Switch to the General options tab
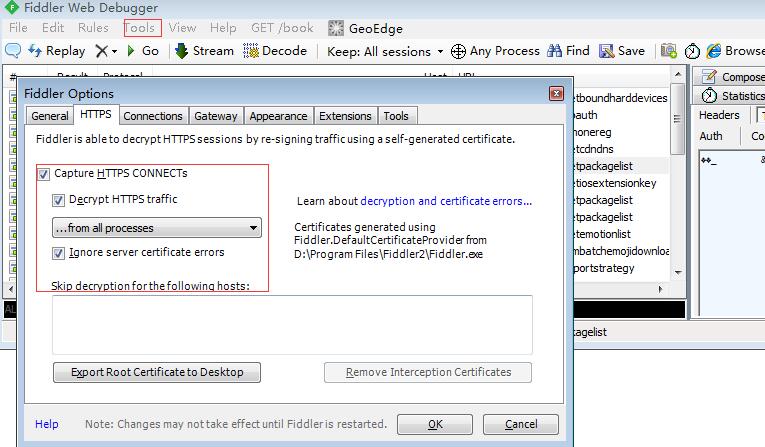 point(50,116)
